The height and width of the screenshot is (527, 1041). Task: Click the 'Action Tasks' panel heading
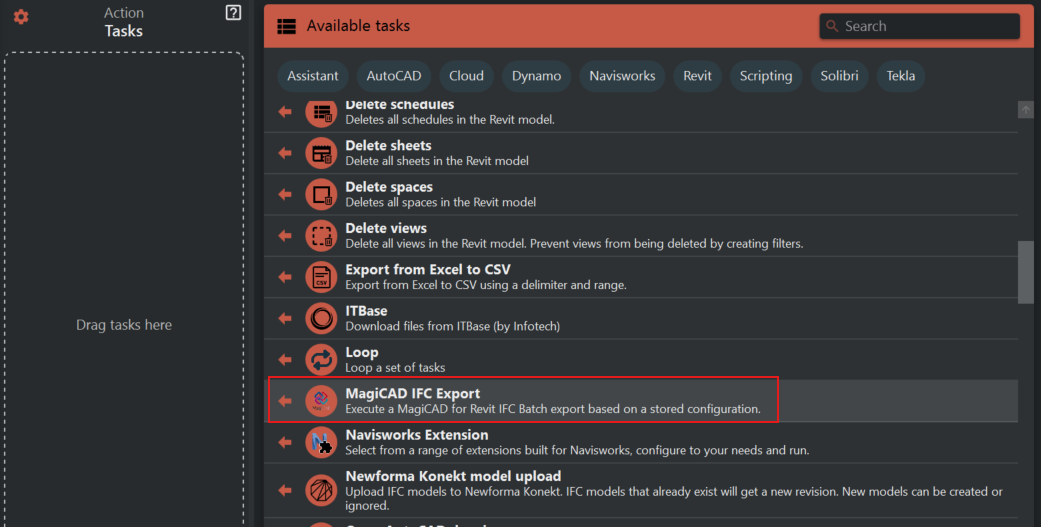point(123,22)
